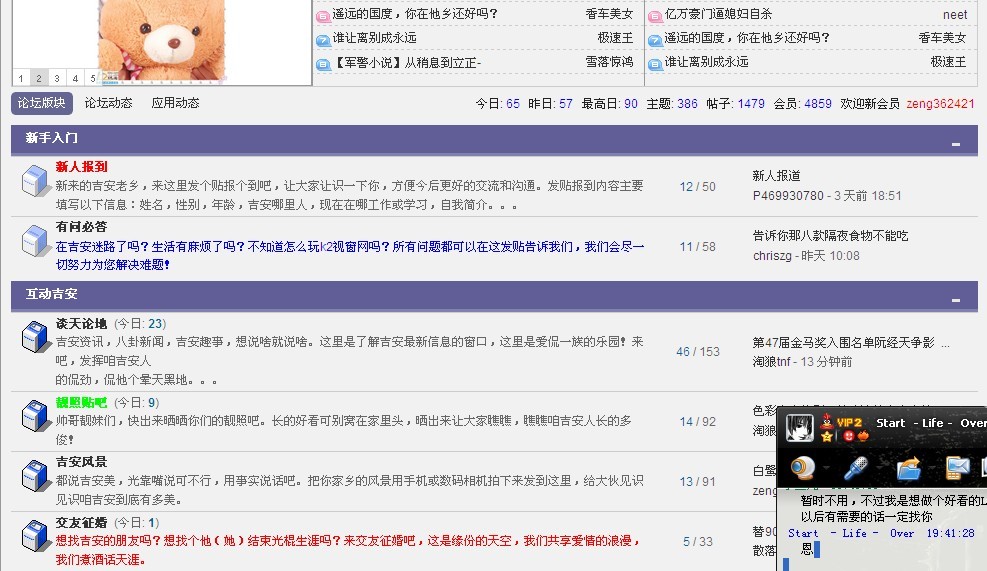Click the forum icon beside 有问必答

click(35, 241)
